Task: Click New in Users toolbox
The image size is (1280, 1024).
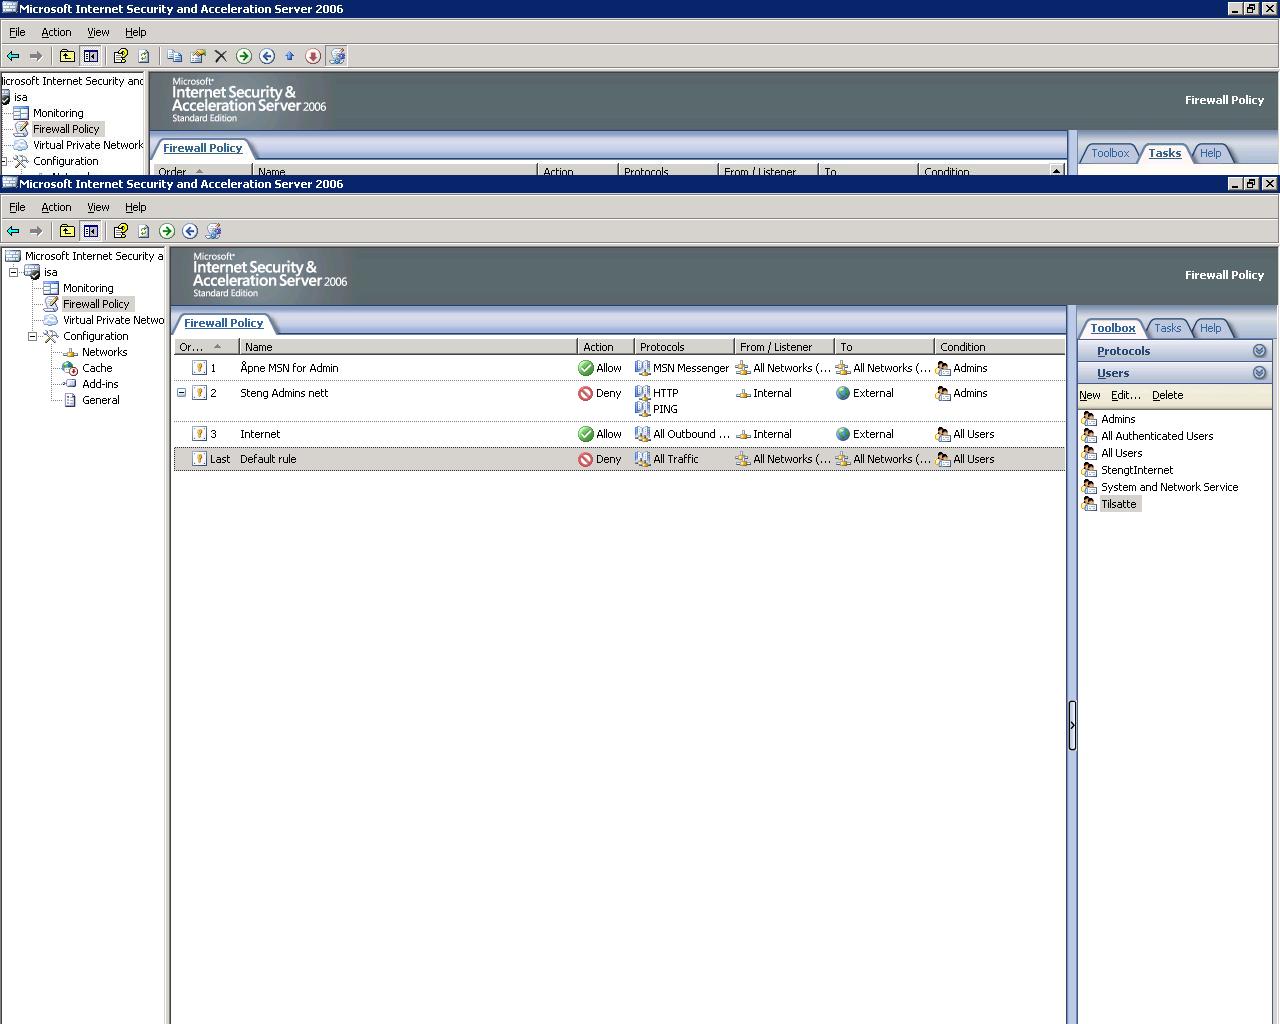Action: pyautogui.click(x=1090, y=395)
